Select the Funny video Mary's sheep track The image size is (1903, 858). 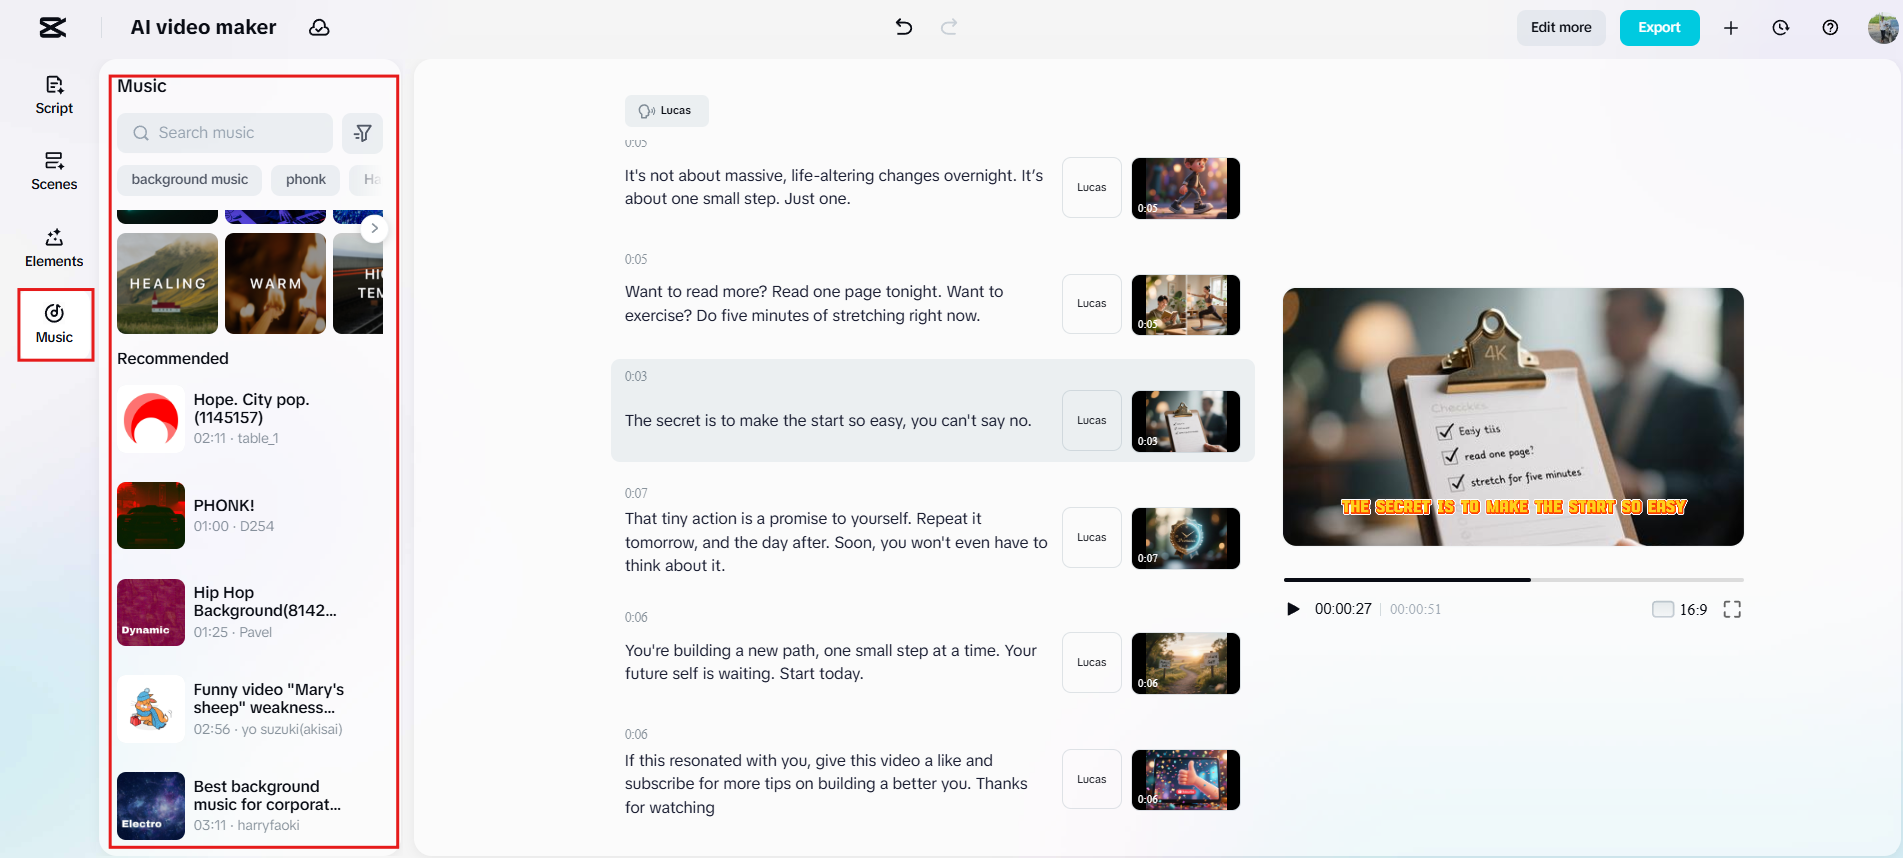tap(250, 709)
